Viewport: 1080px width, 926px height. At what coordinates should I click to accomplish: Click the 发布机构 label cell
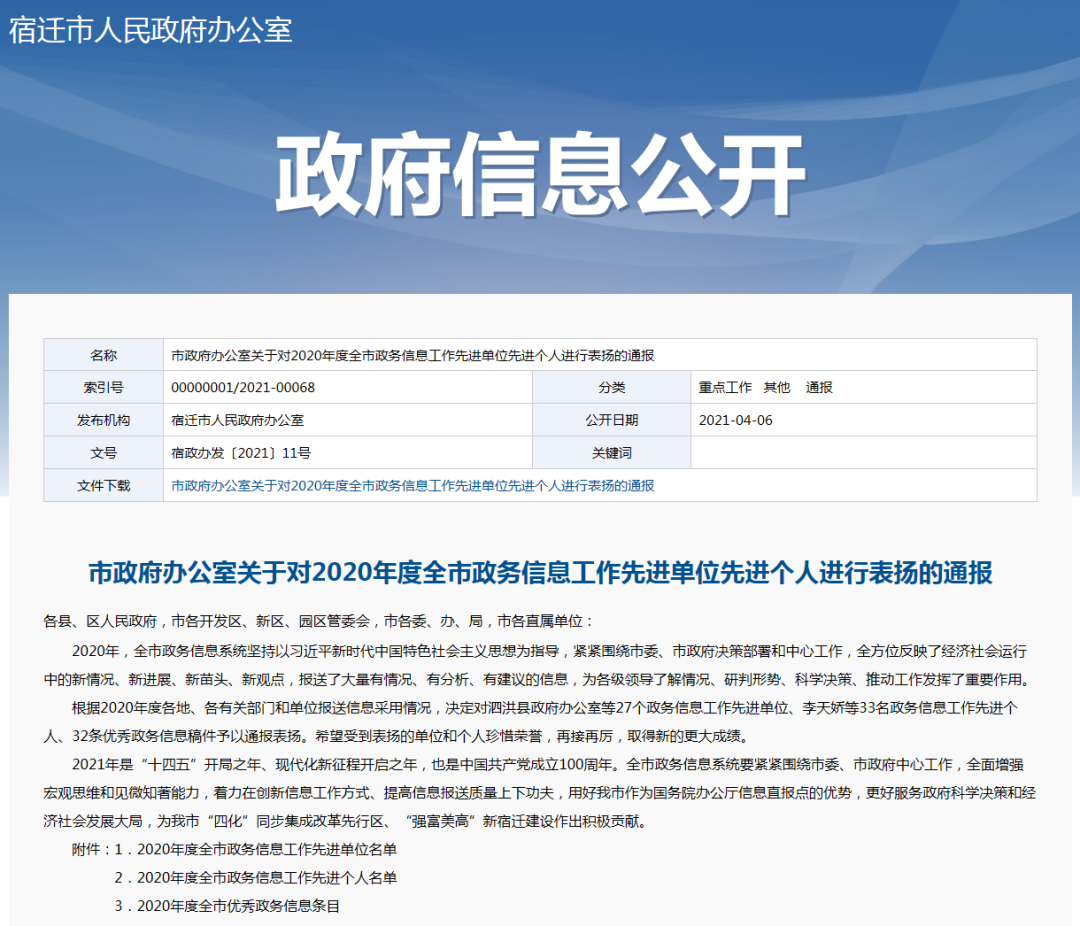(103, 420)
